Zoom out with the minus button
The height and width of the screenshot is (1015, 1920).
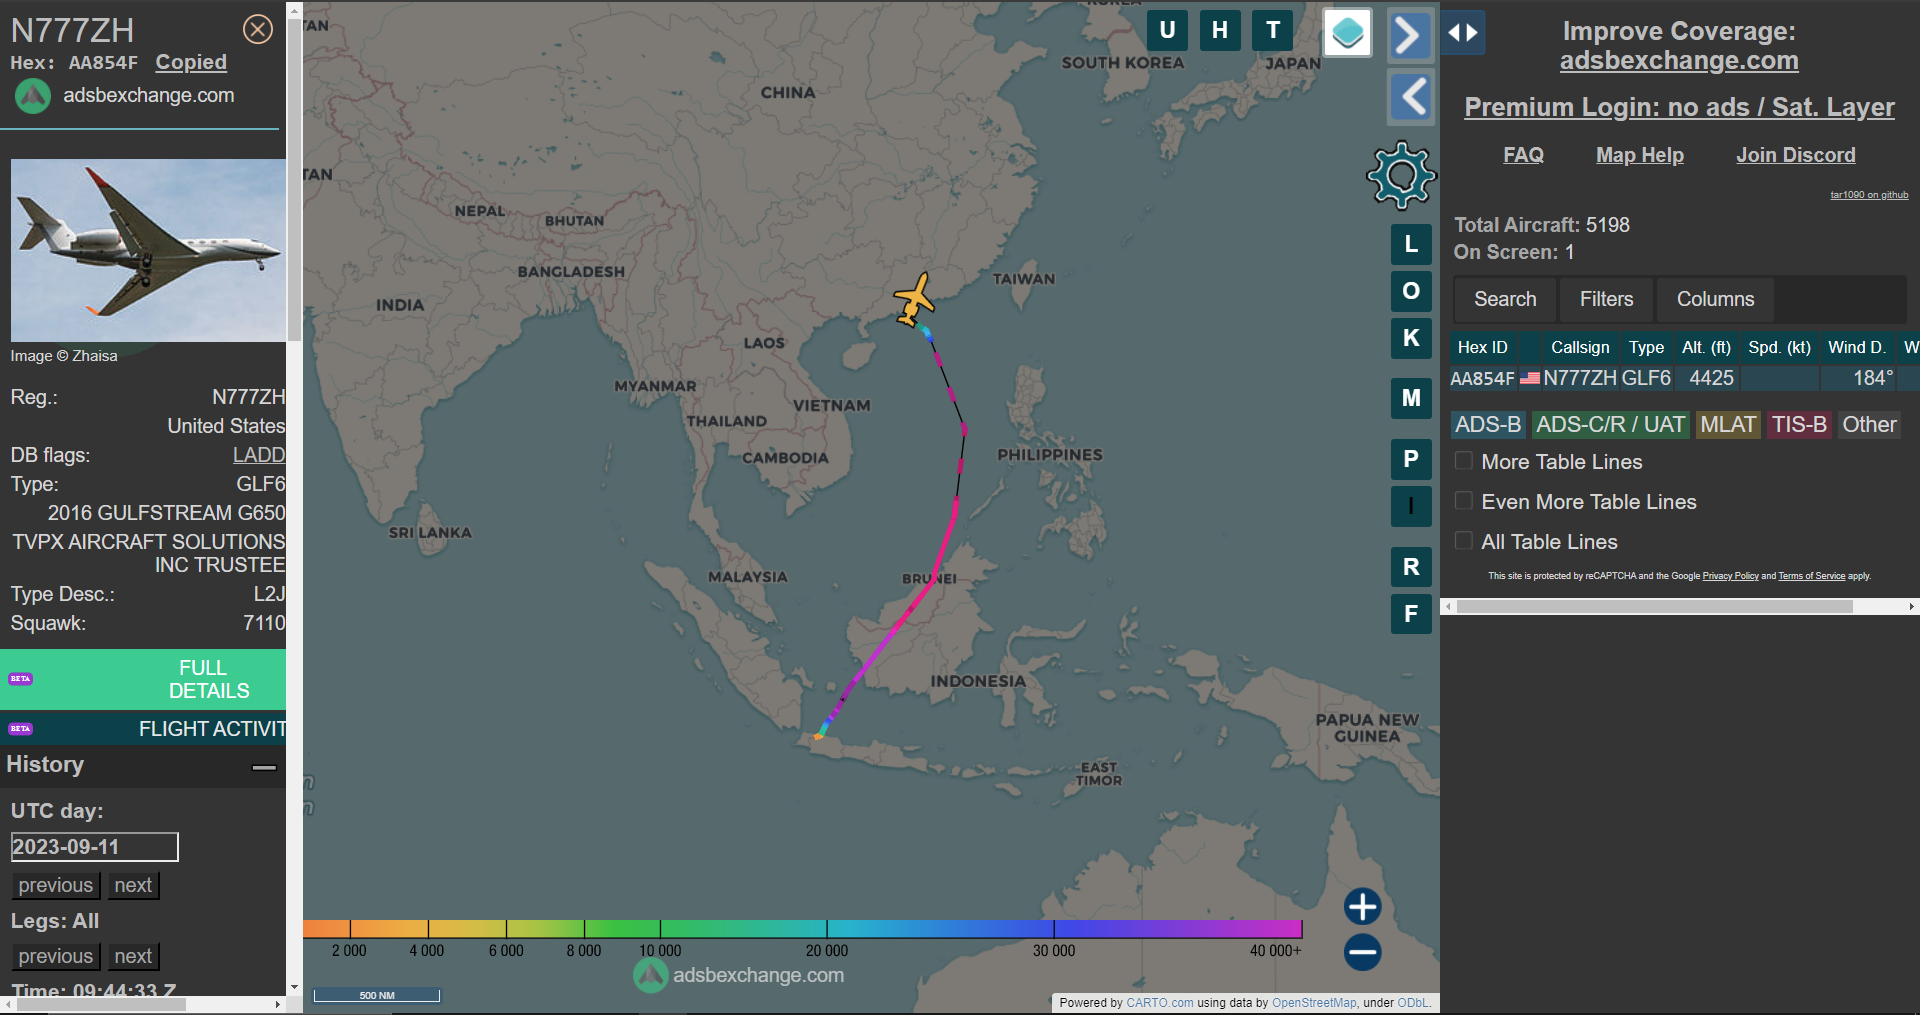click(1362, 952)
